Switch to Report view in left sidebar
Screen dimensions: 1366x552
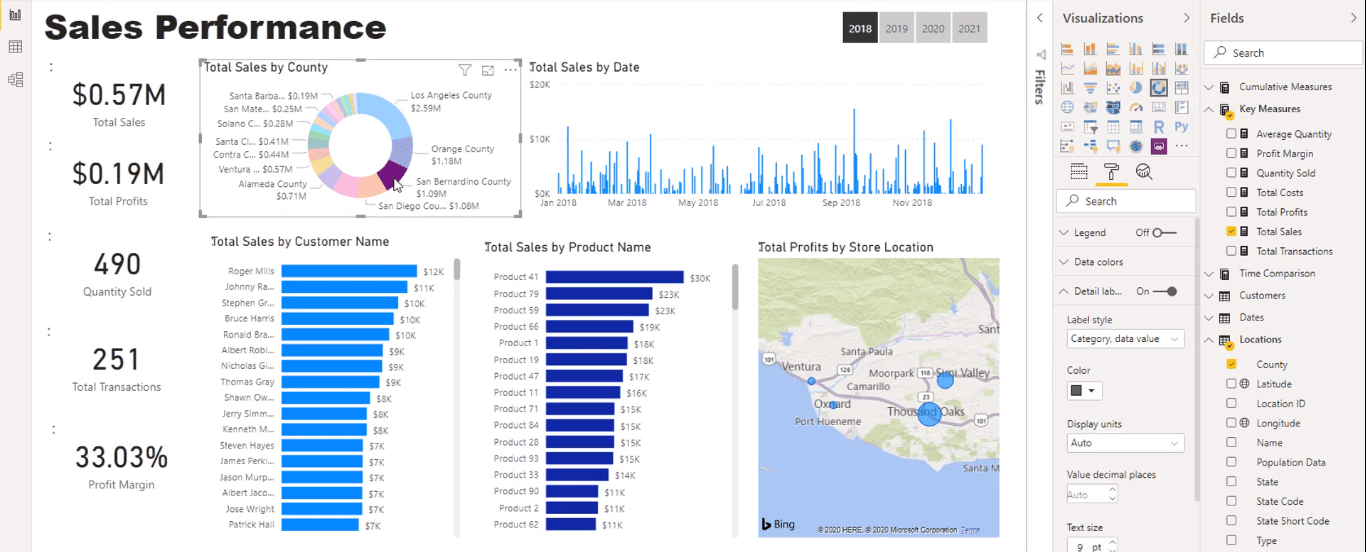pos(15,15)
